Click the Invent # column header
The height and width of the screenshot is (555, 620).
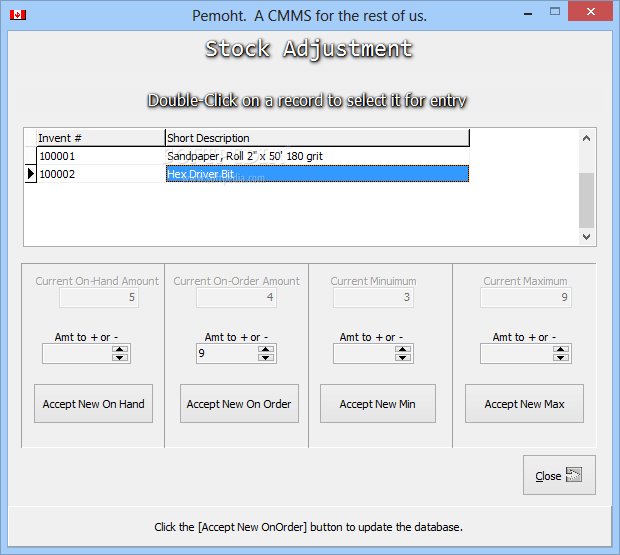(x=101, y=138)
